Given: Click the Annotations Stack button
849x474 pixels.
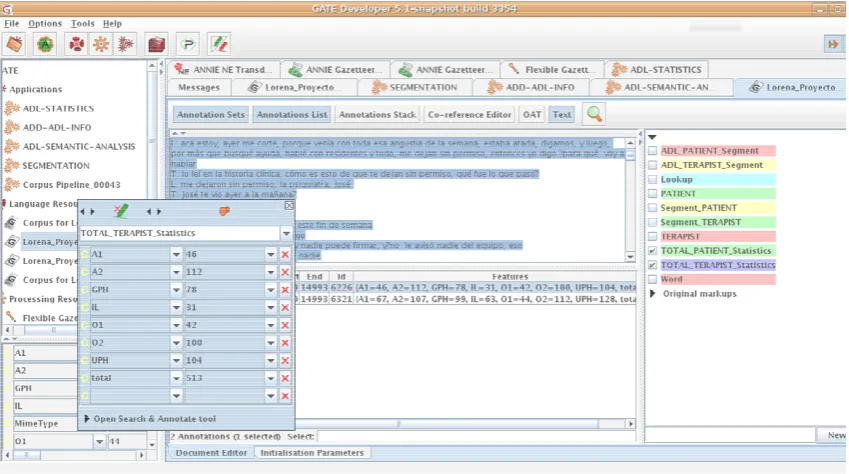Looking at the screenshot, I should pos(377,115).
